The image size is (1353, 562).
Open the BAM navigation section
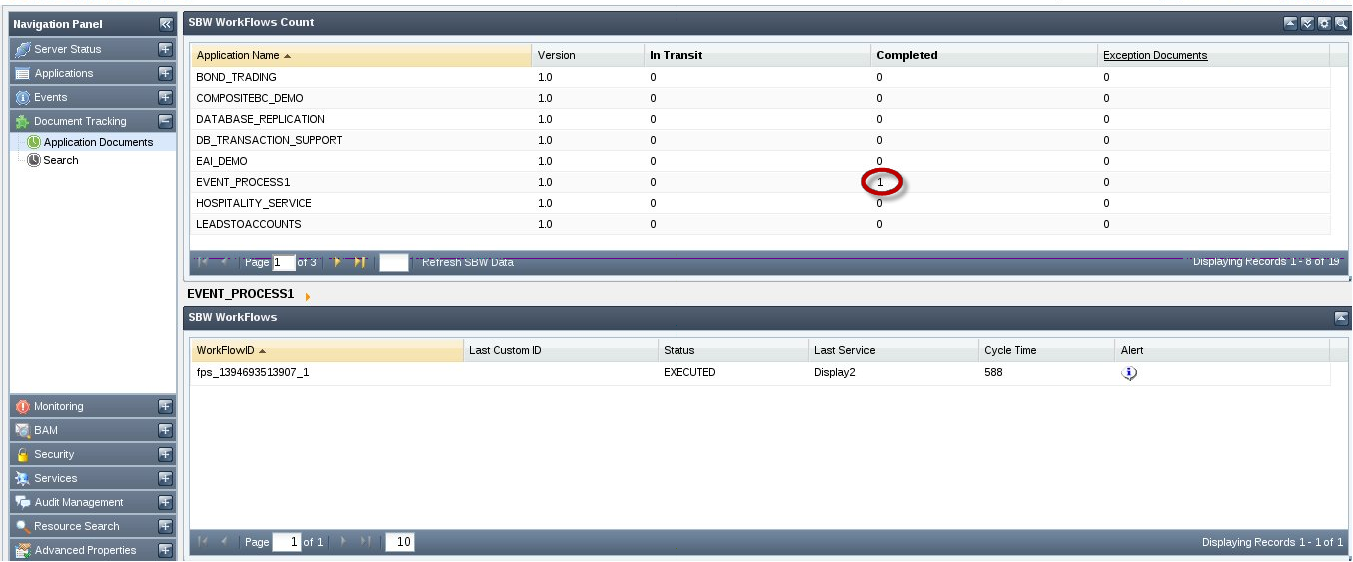pyautogui.click(x=46, y=430)
